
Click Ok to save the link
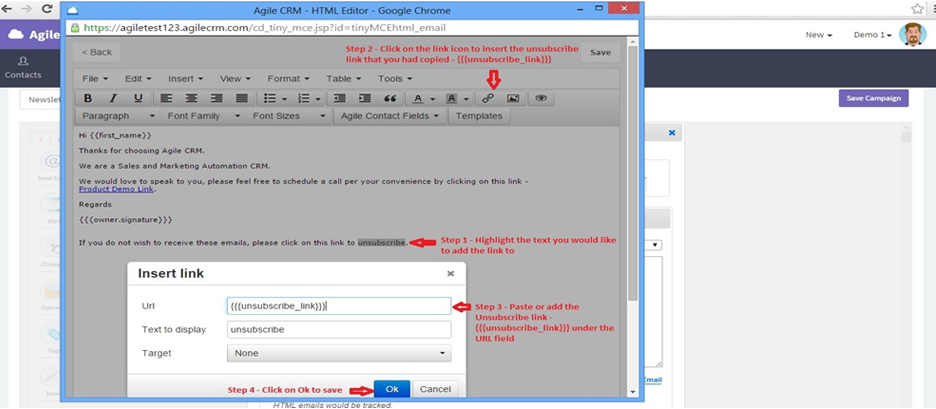(392, 389)
